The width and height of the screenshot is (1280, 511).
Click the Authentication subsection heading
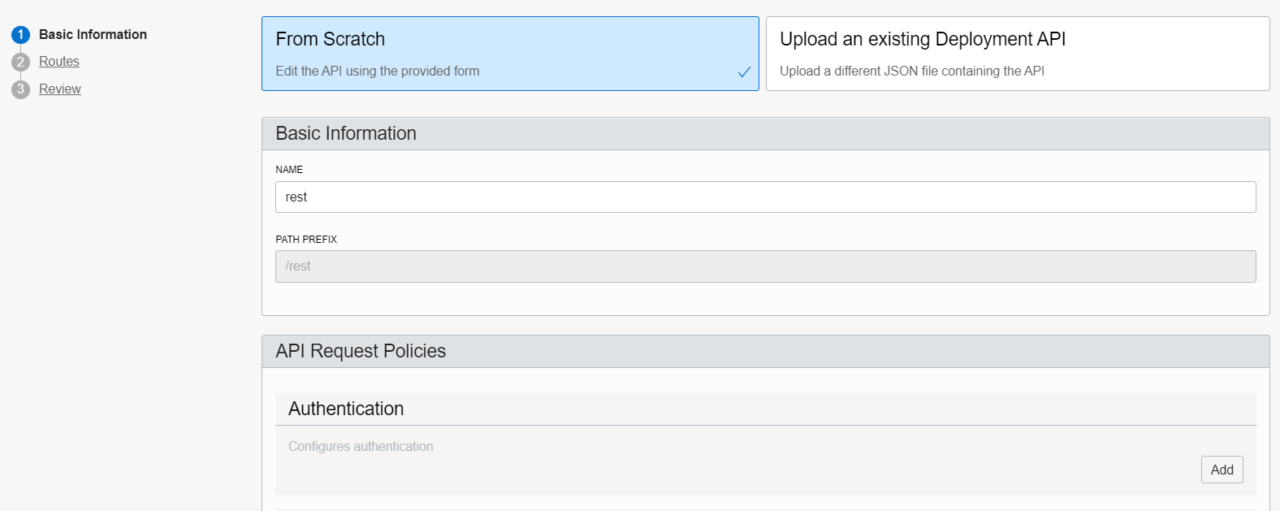pos(346,409)
